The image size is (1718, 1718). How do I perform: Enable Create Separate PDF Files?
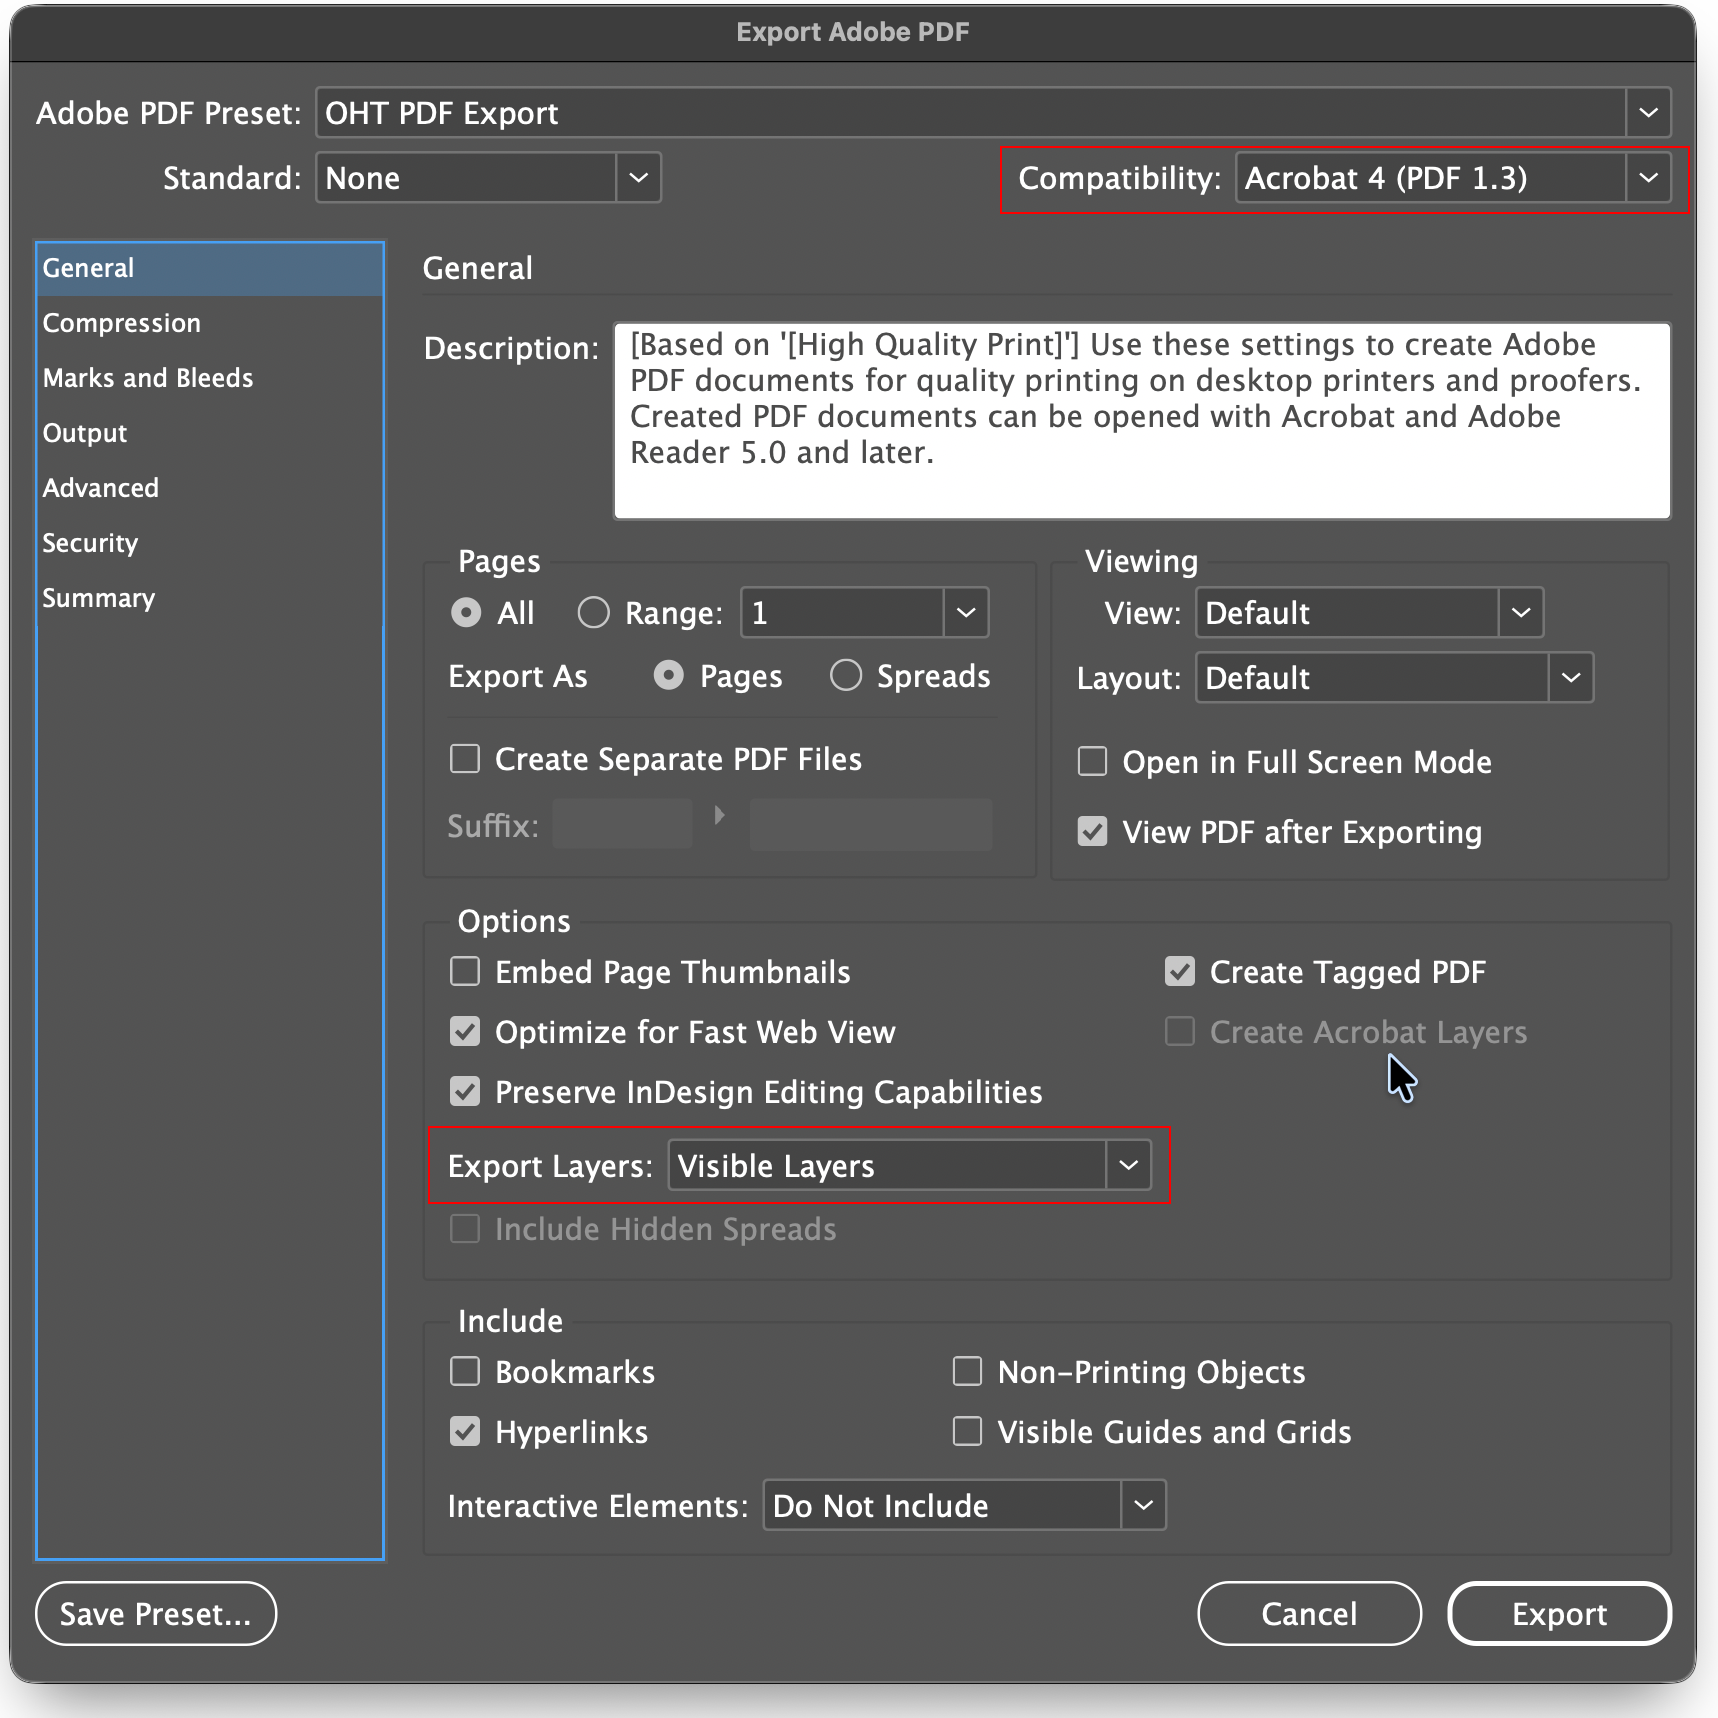465,759
